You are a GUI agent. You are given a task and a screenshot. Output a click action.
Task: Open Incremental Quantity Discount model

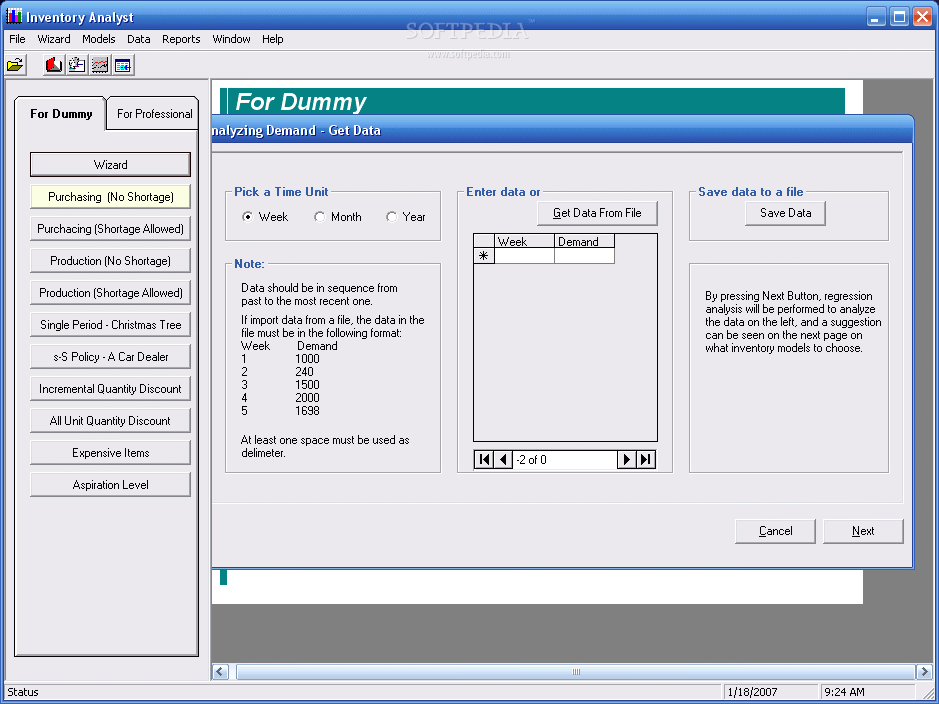(x=110, y=389)
